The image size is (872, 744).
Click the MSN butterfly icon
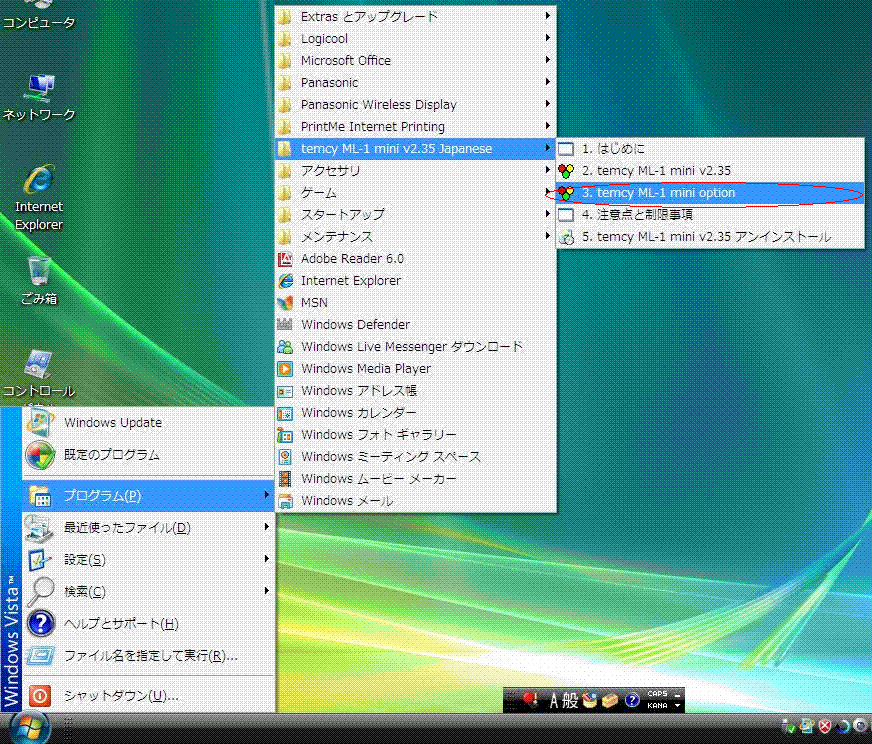point(285,302)
